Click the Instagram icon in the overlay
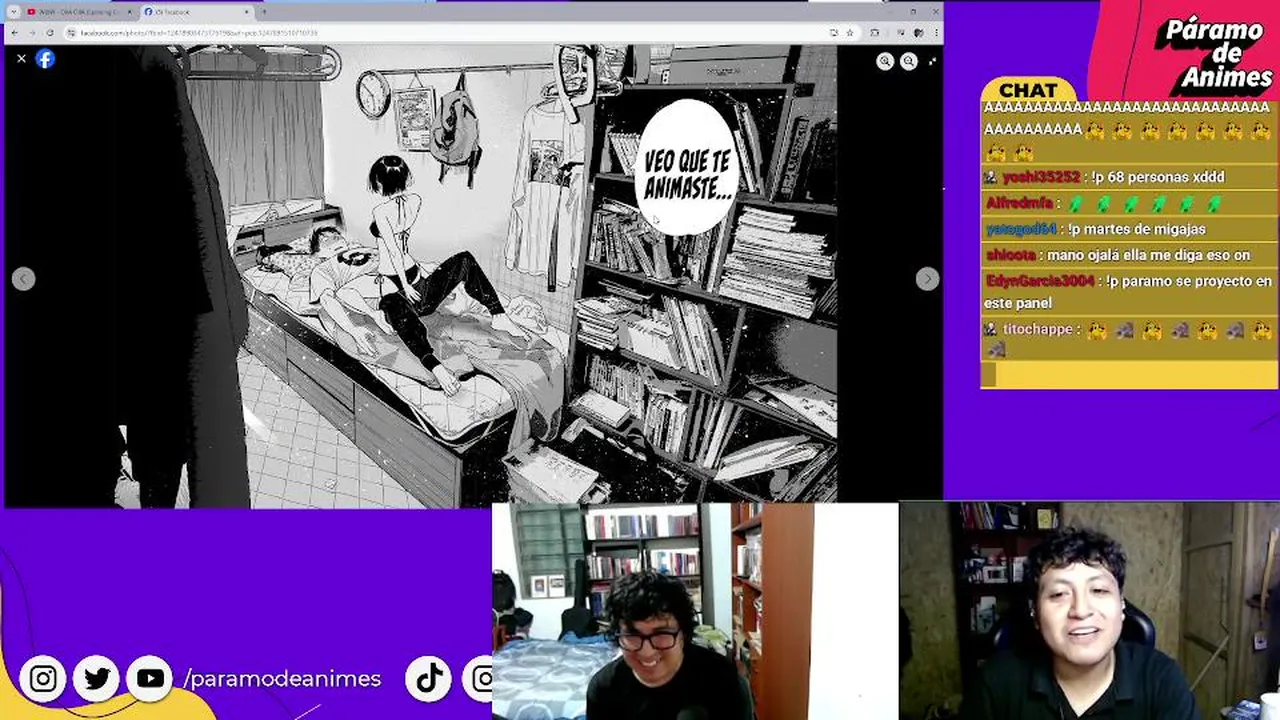Screen dimensions: 1280x720 coord(43,679)
